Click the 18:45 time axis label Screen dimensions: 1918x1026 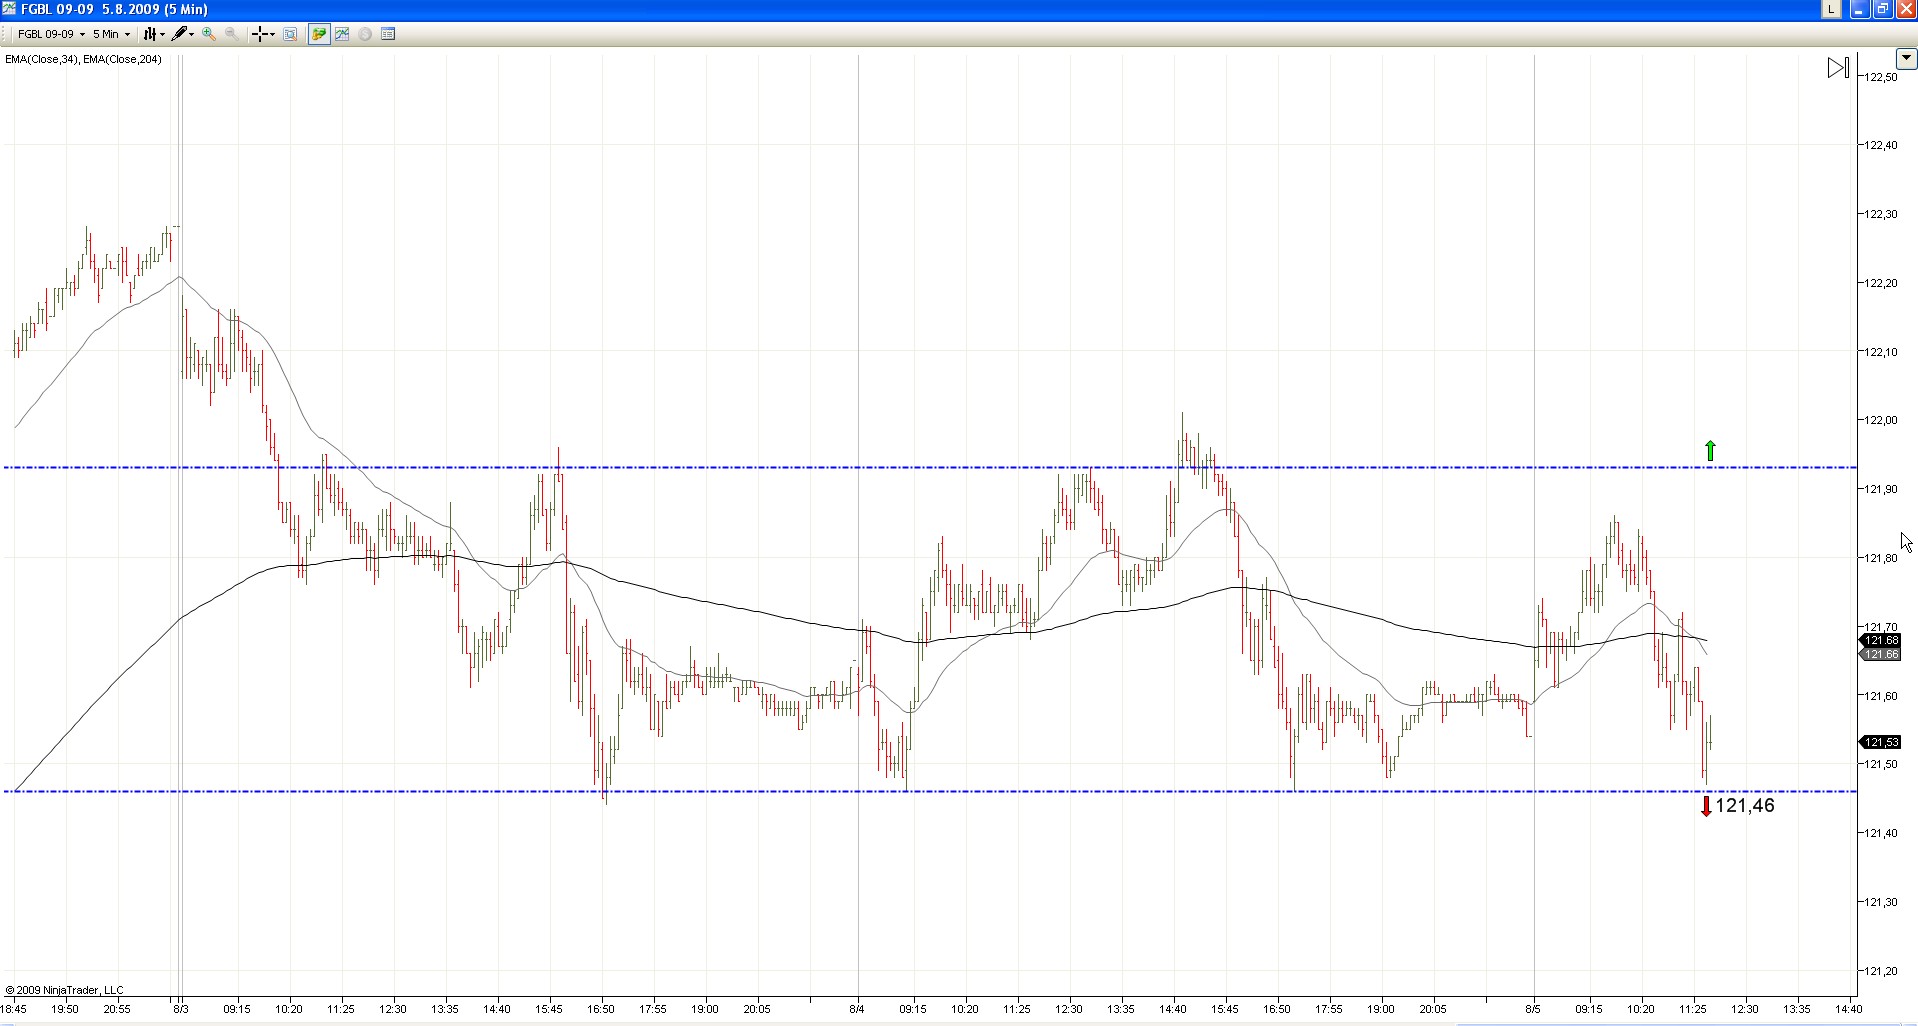click(x=14, y=1009)
